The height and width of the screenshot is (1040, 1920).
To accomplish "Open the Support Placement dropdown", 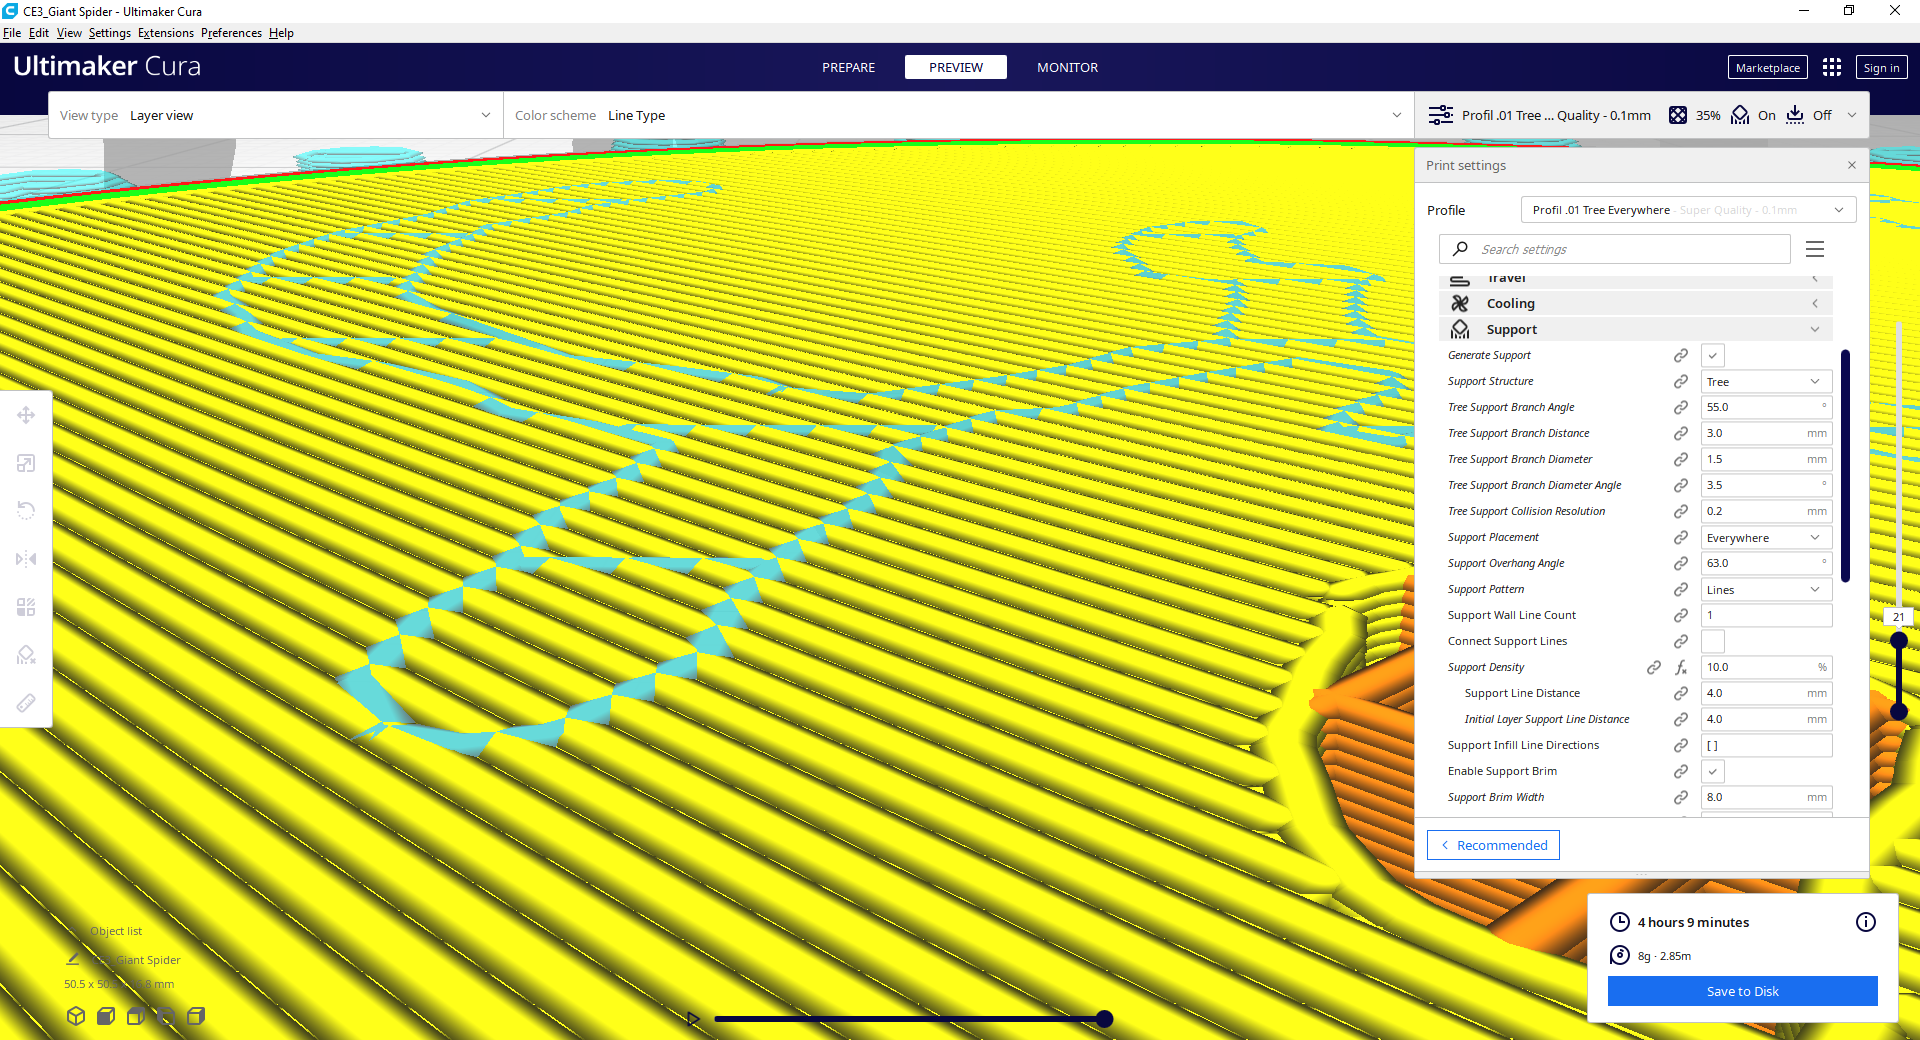I will coord(1767,538).
